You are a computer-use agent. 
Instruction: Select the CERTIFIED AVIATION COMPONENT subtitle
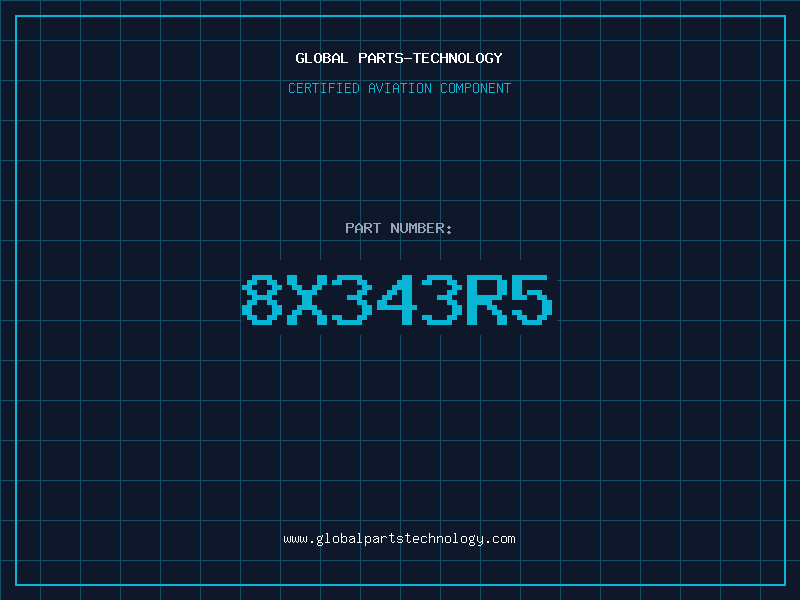pyautogui.click(x=399, y=88)
